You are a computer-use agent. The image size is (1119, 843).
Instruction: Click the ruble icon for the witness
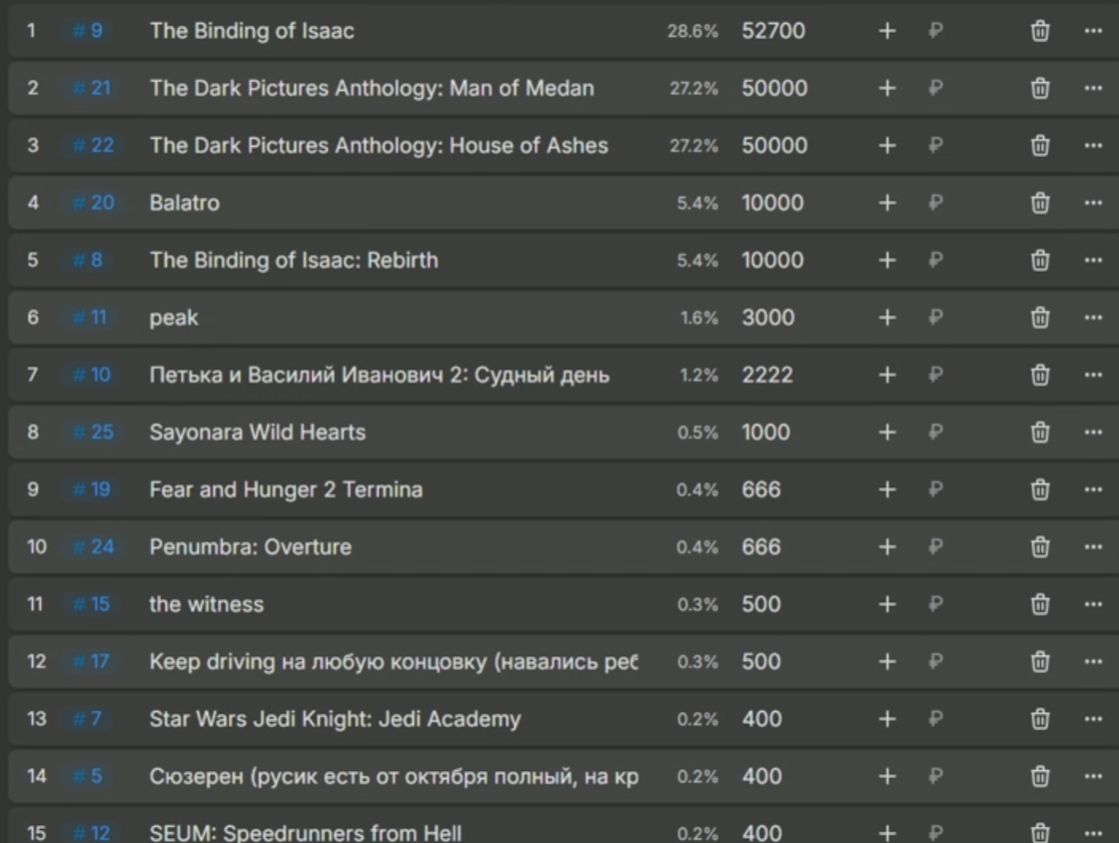tap(935, 604)
